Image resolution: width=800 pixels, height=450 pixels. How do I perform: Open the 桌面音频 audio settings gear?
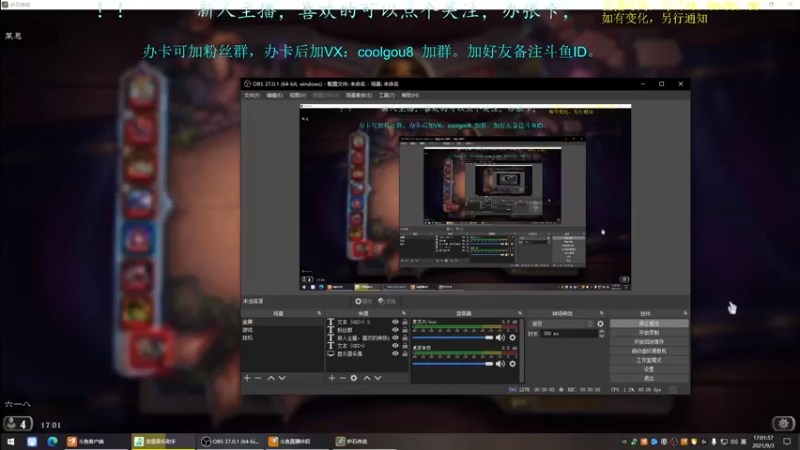pyautogui.click(x=512, y=364)
